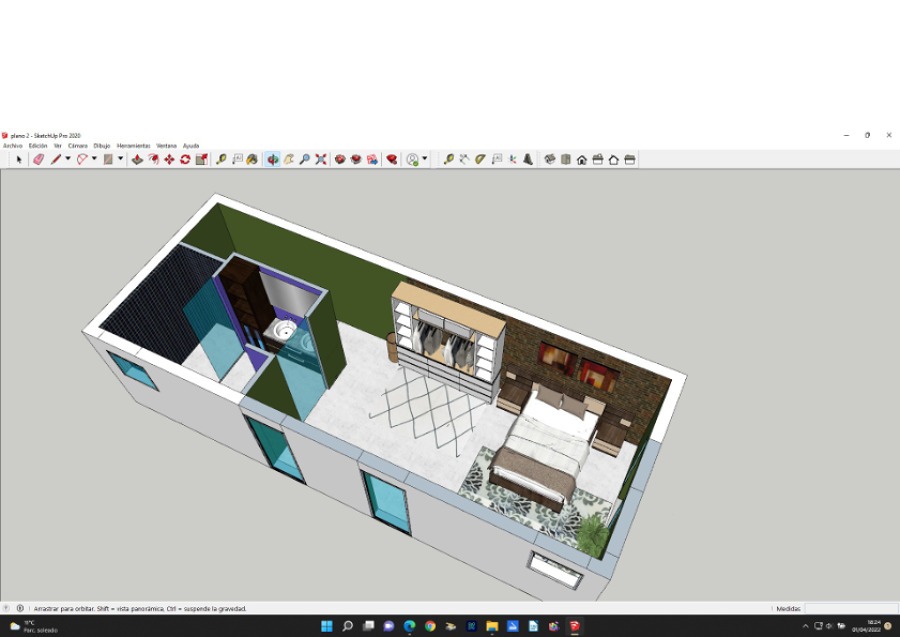Select the Rotate tool
900x637 pixels.
pos(185,159)
